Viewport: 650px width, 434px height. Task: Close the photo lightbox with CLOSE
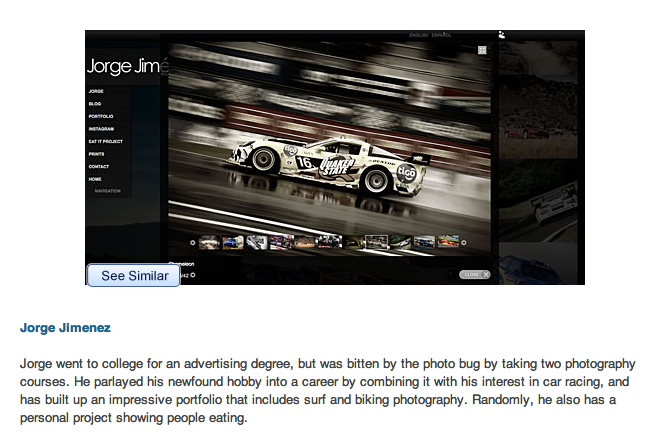[475, 274]
